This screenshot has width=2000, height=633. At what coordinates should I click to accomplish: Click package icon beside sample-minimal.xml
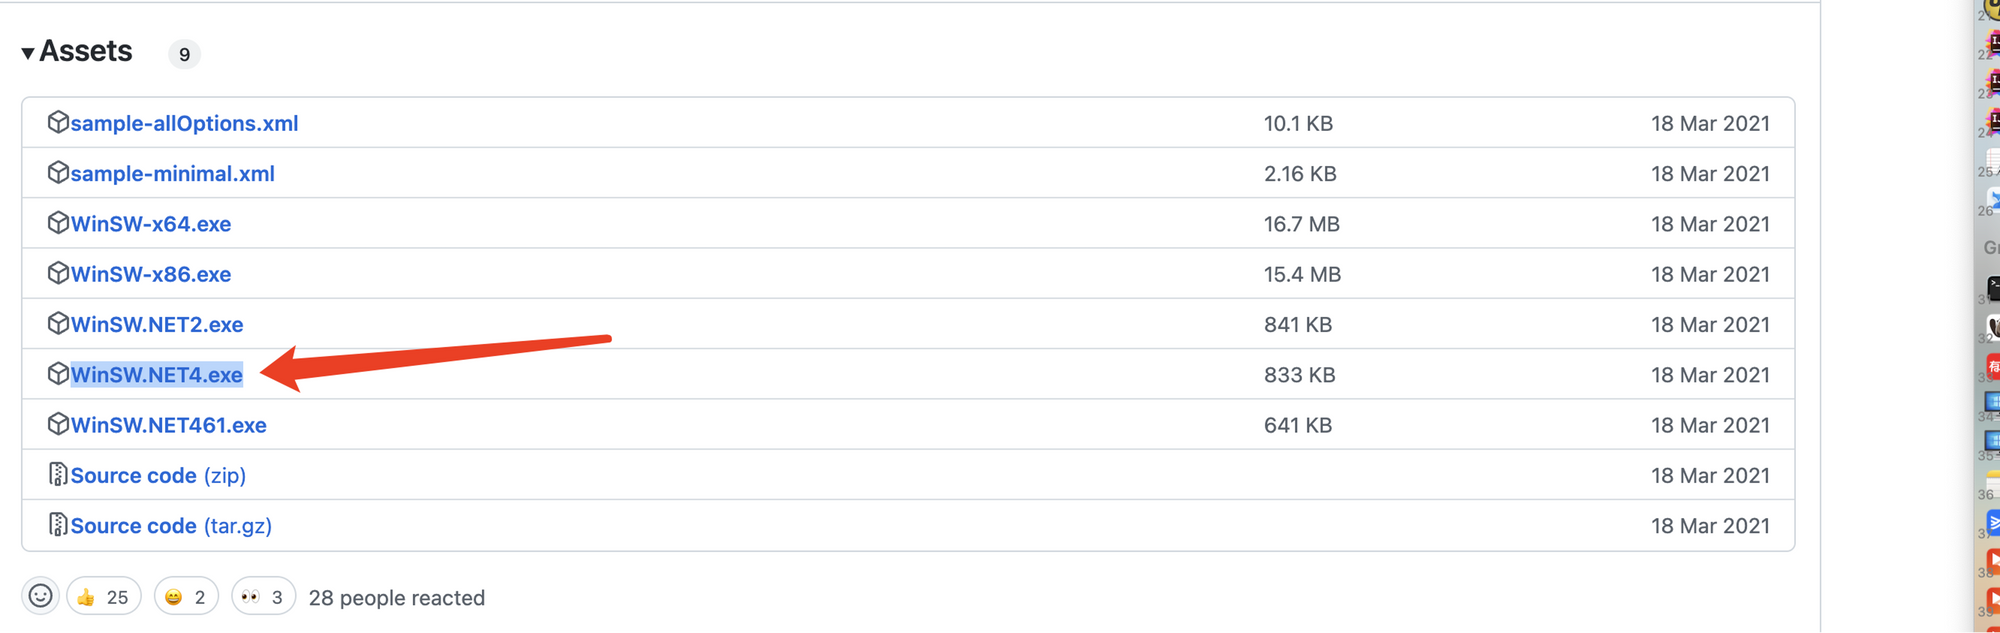[x=58, y=172]
